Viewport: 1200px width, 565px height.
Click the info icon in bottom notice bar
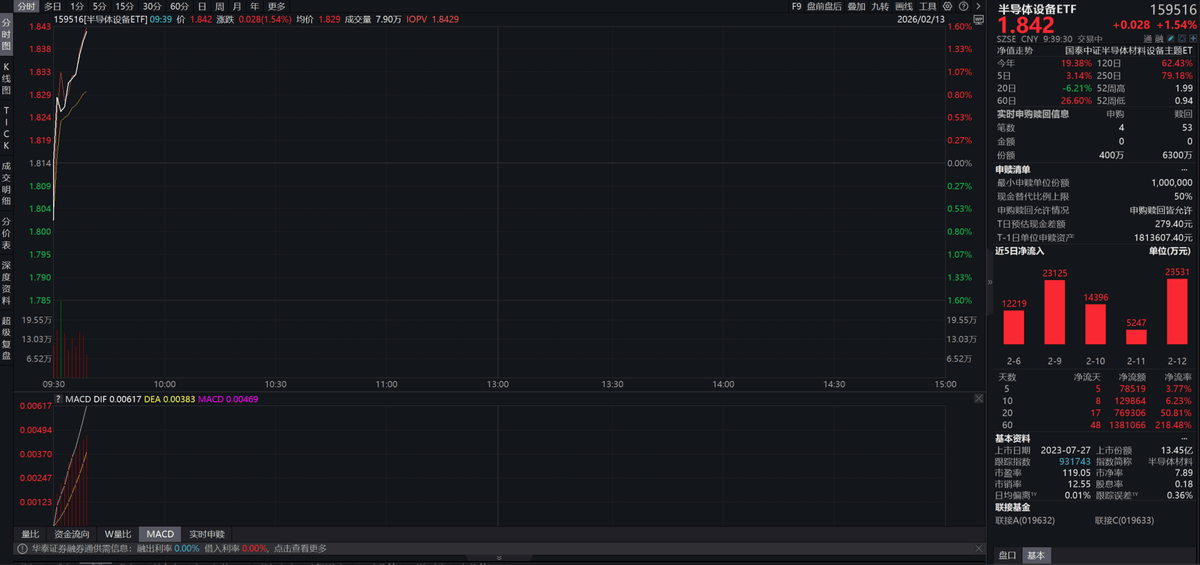pos(21,548)
